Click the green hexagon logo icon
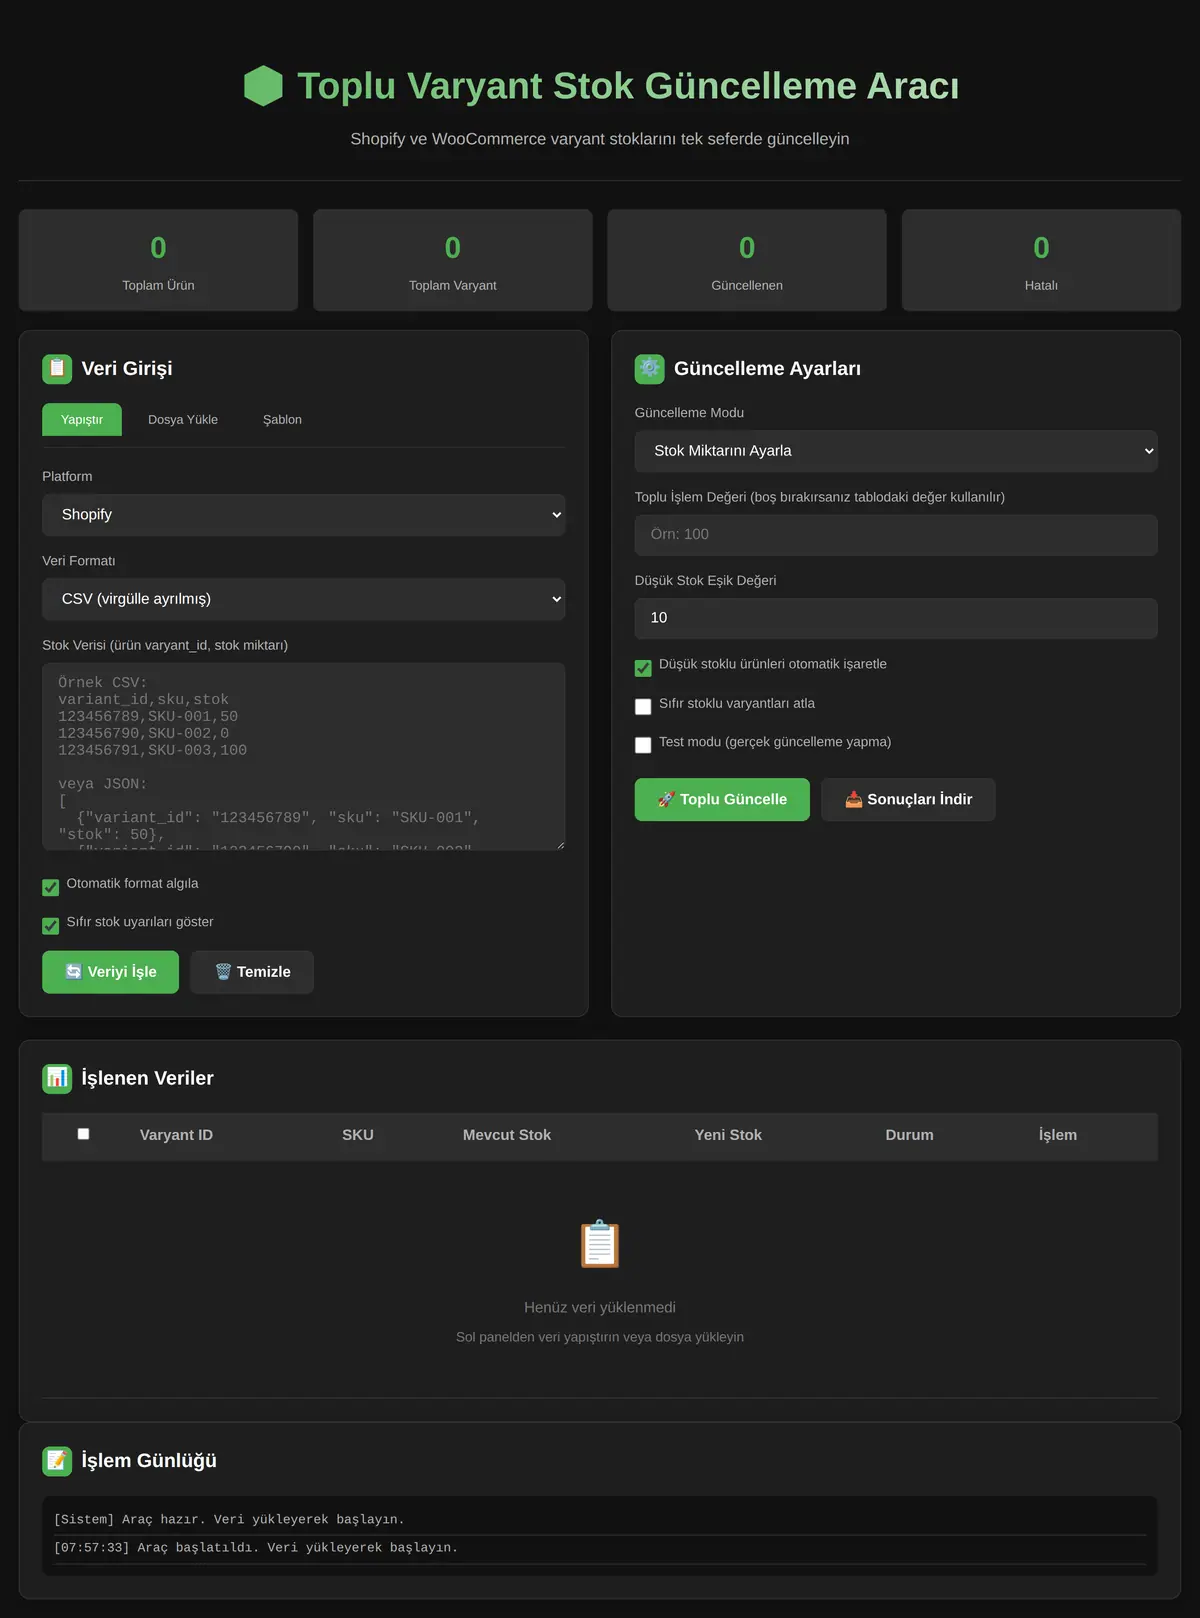1200x1618 pixels. 264,86
